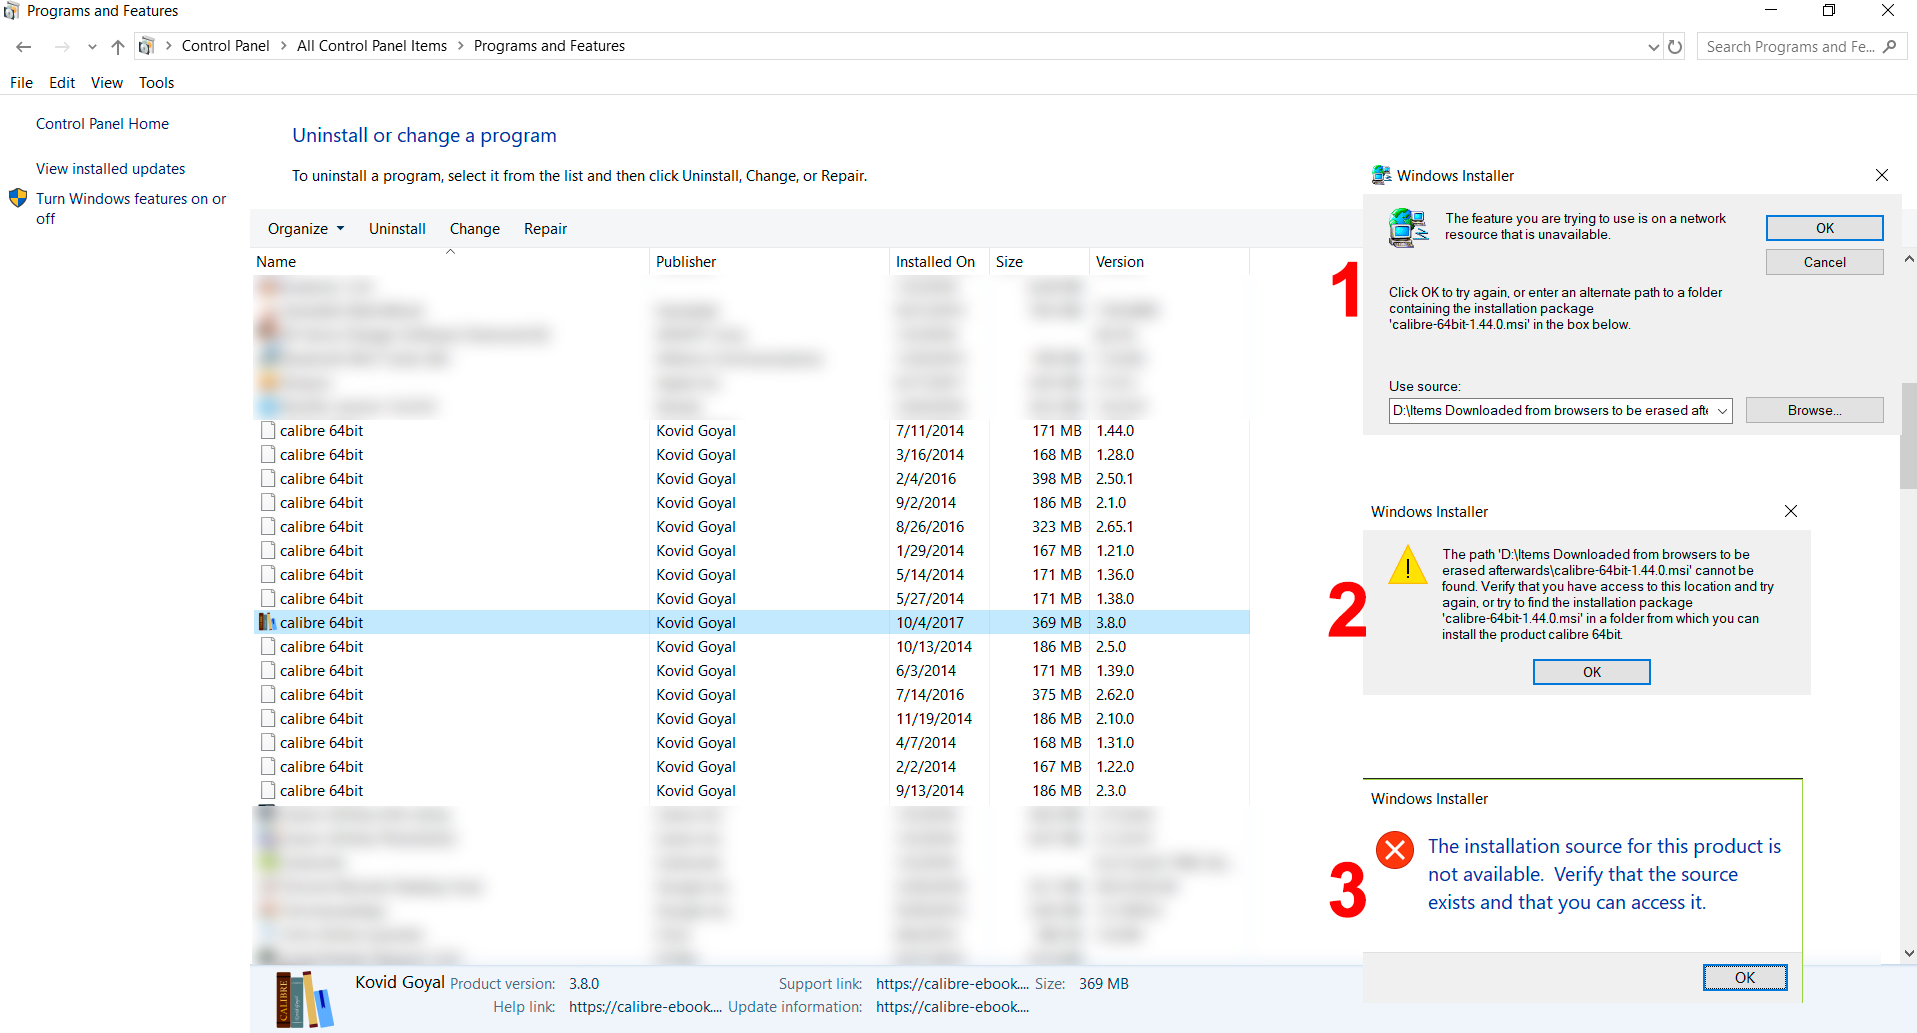Viewport: 1917px width, 1033px height.
Task: Select calibre 64bit version 2.50.1 icon
Action: click(x=268, y=479)
